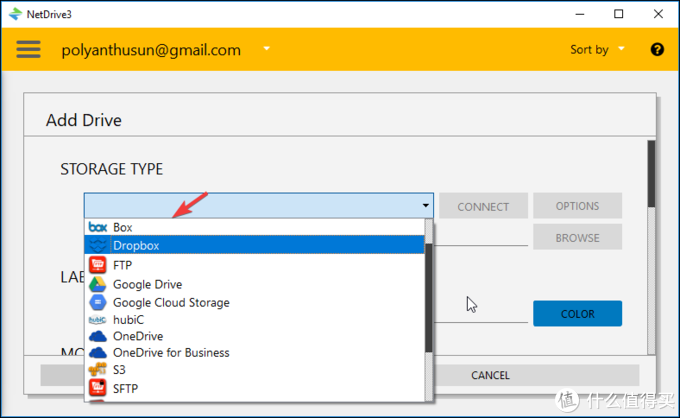Click the Dropbox logo icon
The height and width of the screenshot is (418, 680).
click(x=98, y=245)
